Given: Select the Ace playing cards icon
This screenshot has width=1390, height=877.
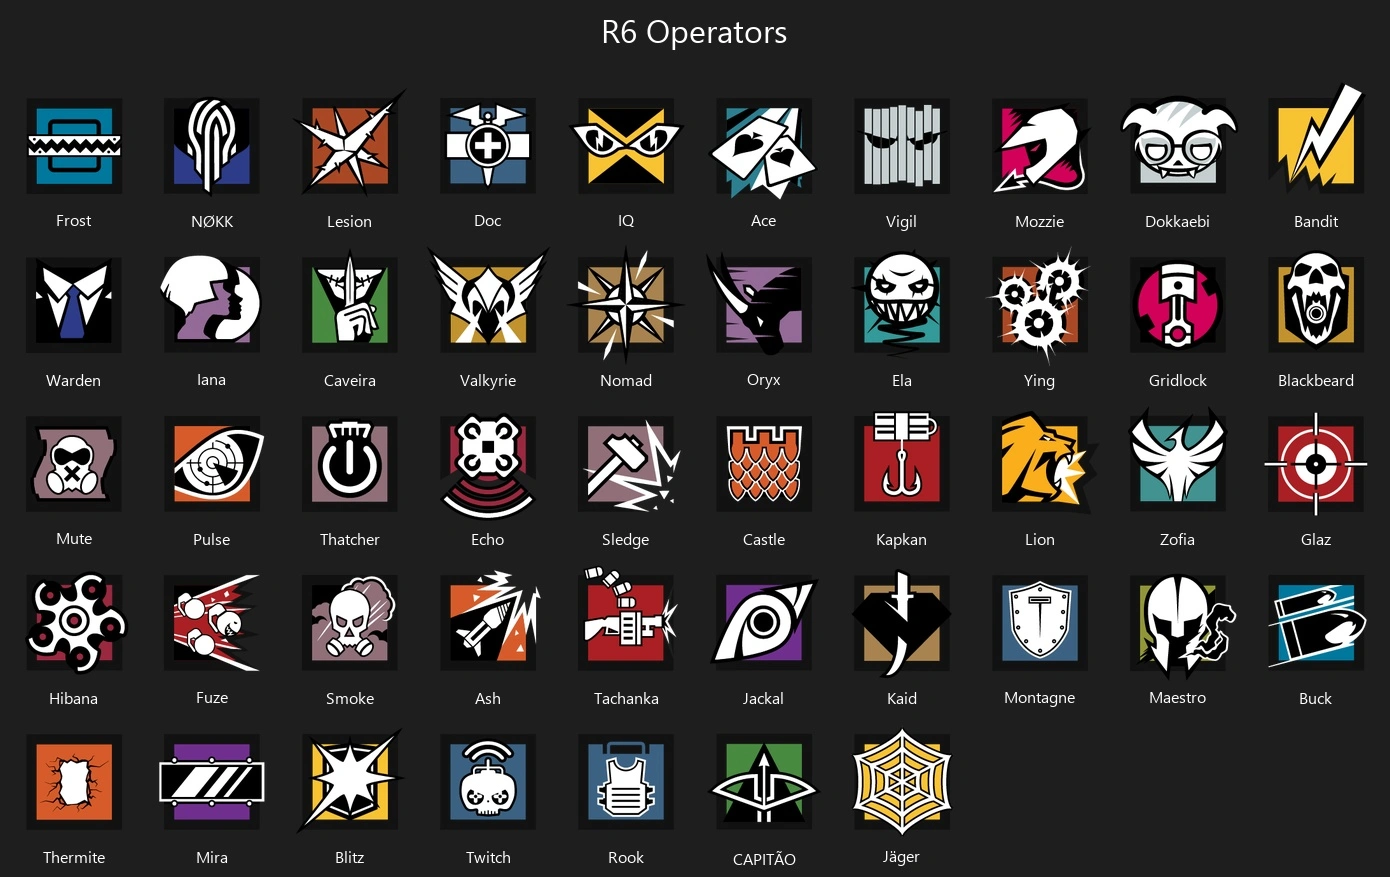Looking at the screenshot, I should click(x=763, y=148).
